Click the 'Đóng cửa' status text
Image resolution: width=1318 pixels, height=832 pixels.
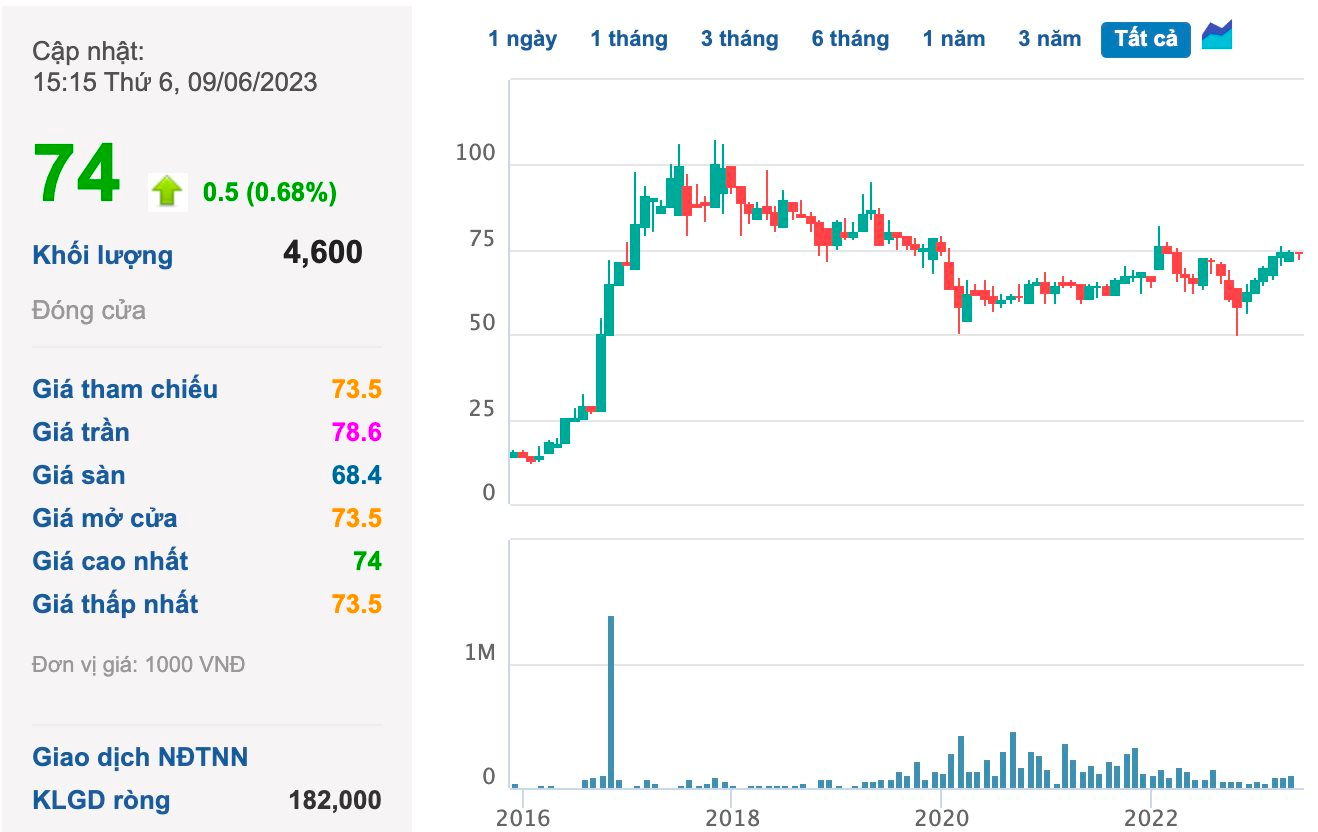(89, 310)
